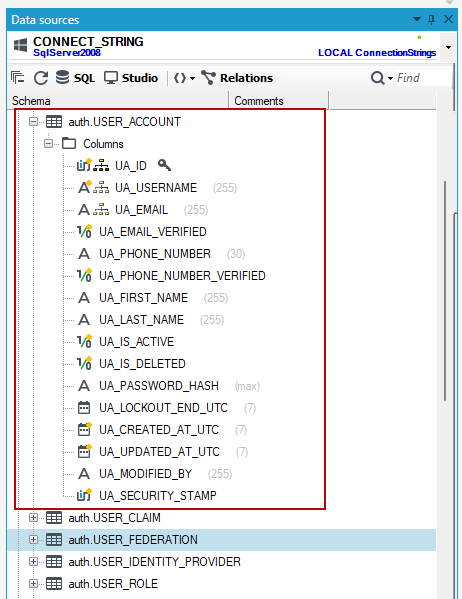Select the UA_USERNAME column

pos(156,188)
